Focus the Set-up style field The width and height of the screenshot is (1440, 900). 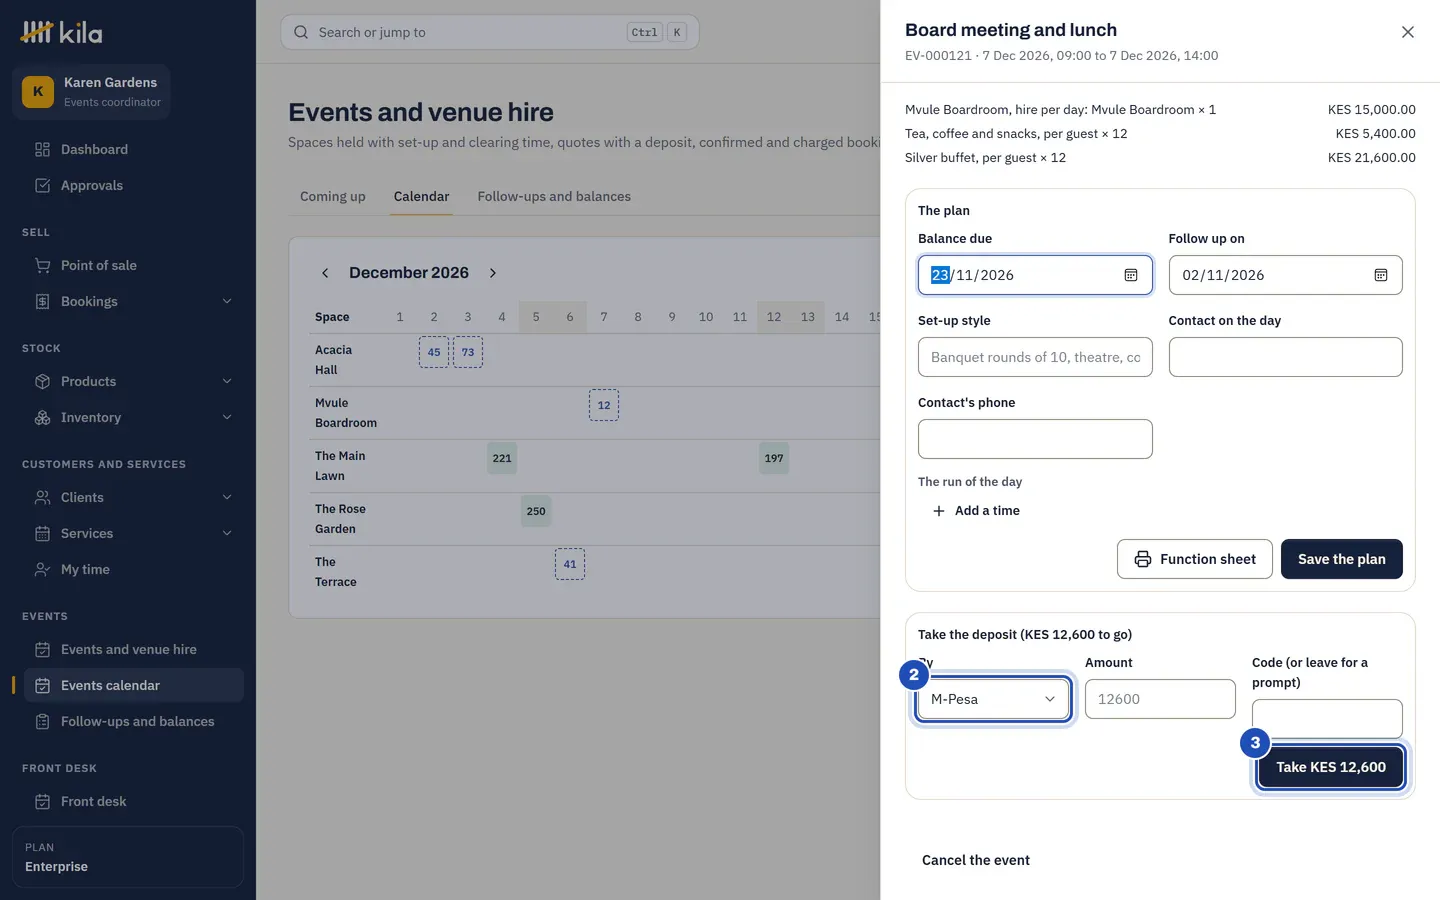[x=1035, y=357]
